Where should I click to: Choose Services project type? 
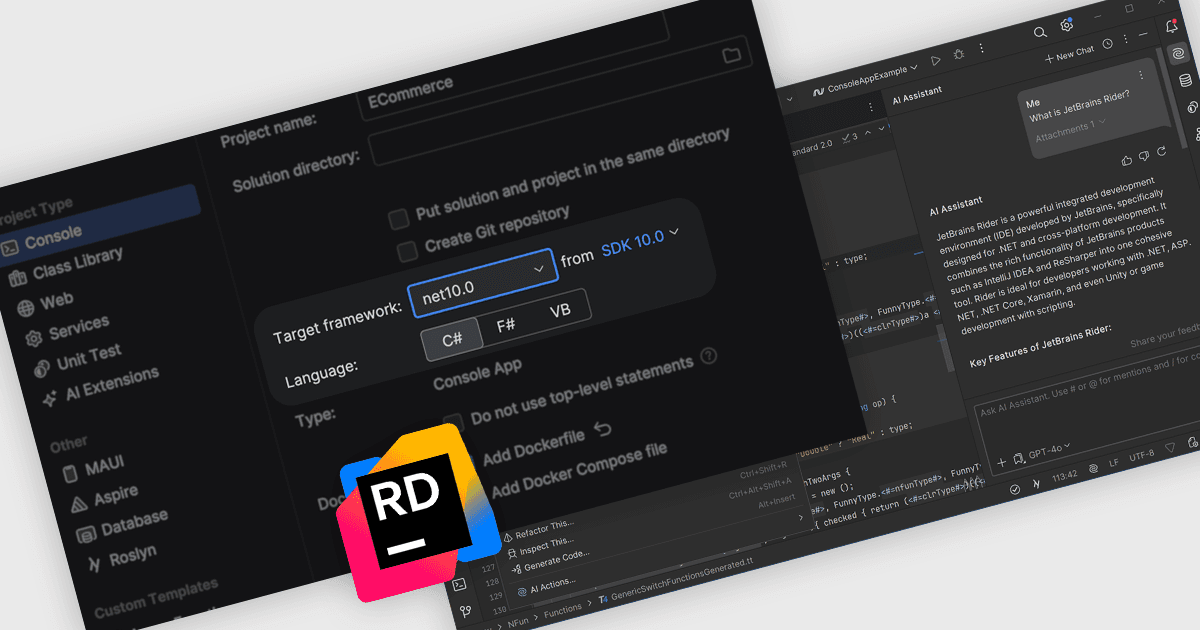(66, 330)
